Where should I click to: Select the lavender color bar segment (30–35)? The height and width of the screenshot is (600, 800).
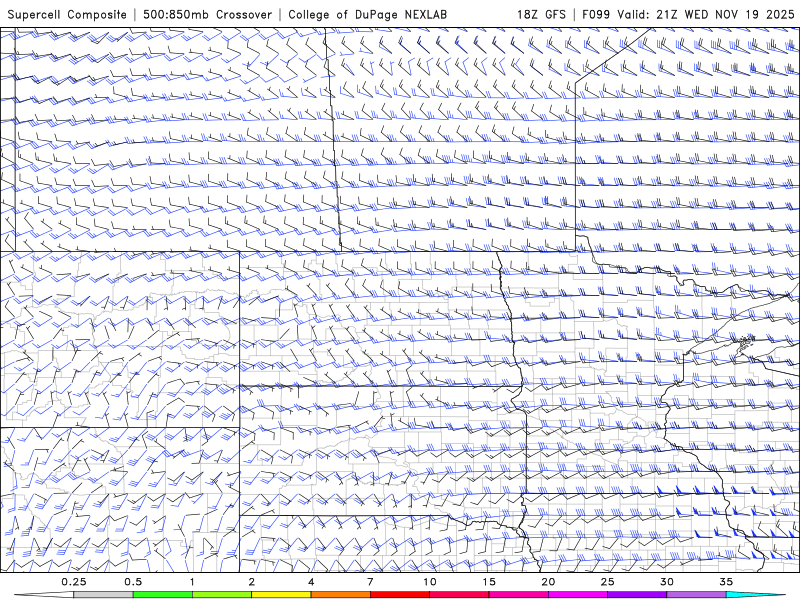696,595
